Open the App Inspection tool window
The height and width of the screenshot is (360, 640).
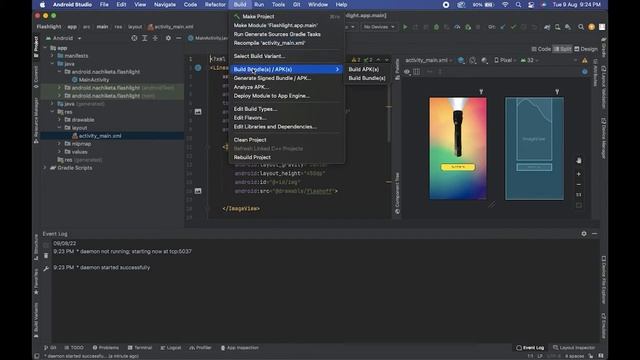click(x=240, y=348)
